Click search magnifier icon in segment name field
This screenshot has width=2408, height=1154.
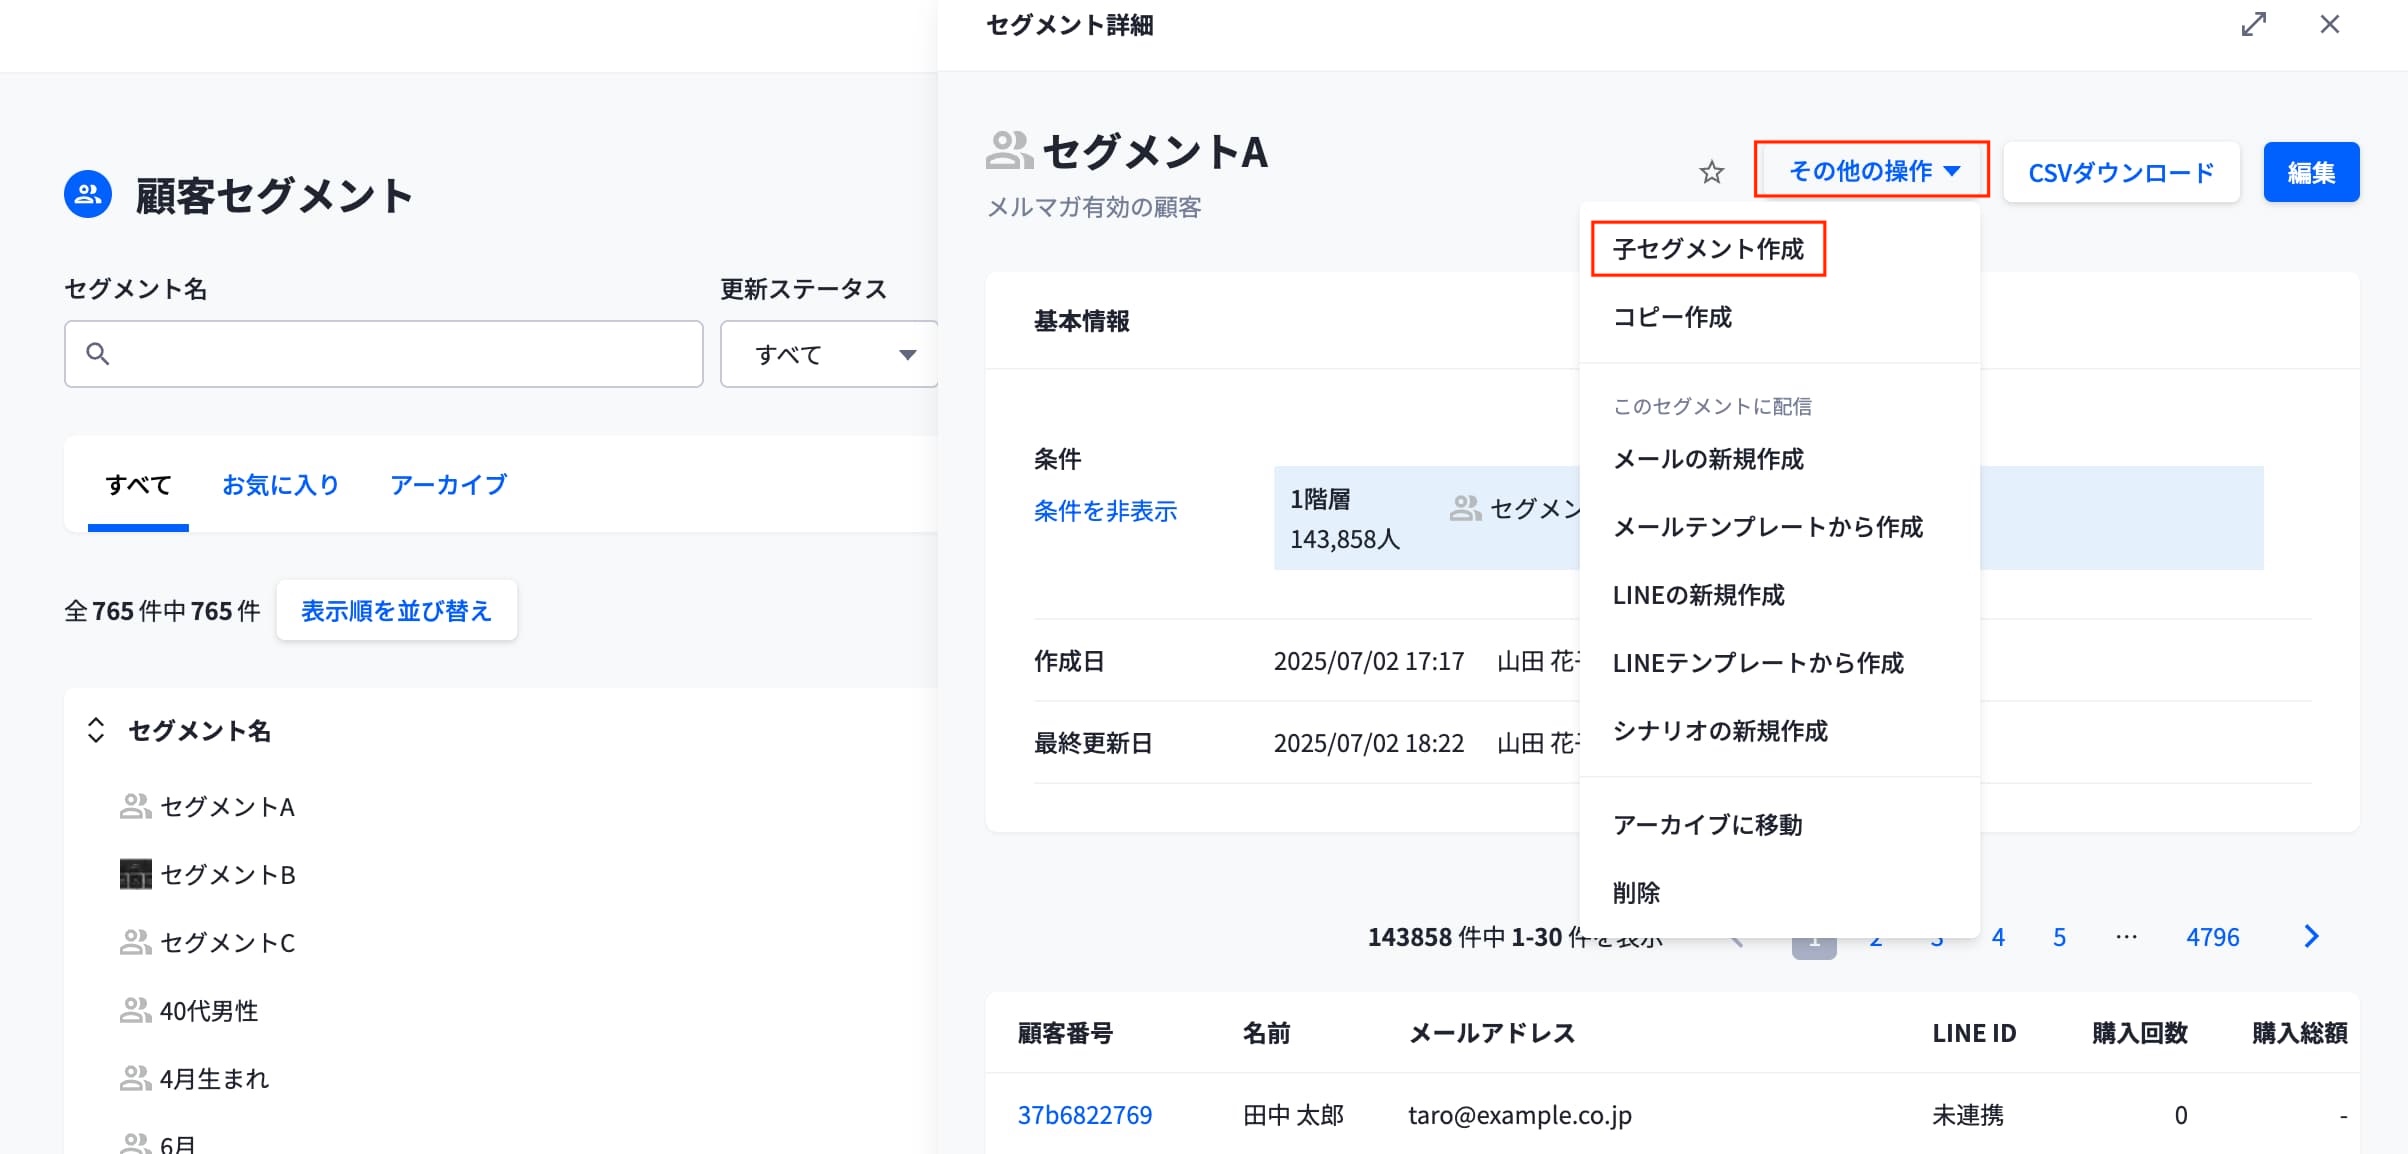(97, 354)
